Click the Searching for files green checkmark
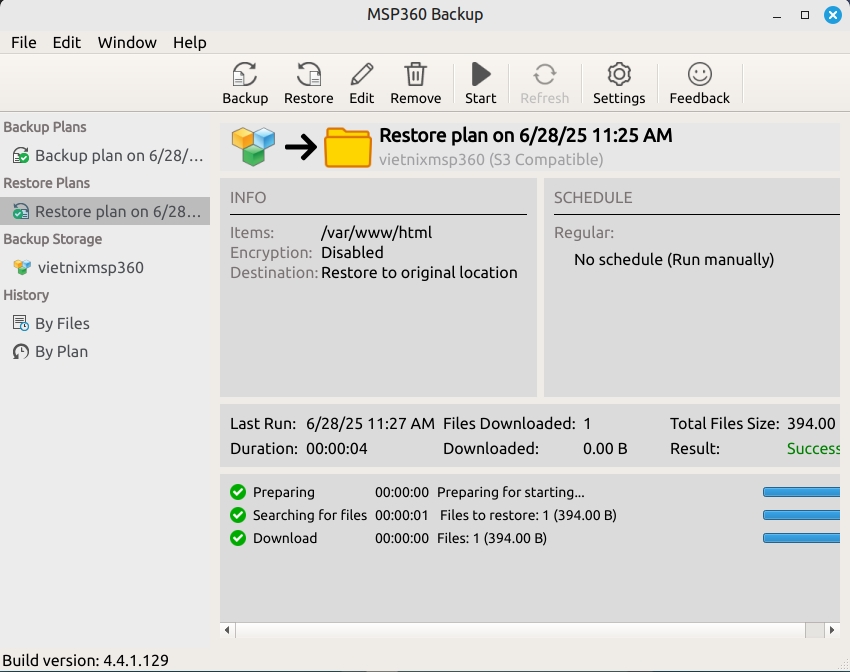Image resolution: width=850 pixels, height=672 pixels. pyautogui.click(x=237, y=515)
